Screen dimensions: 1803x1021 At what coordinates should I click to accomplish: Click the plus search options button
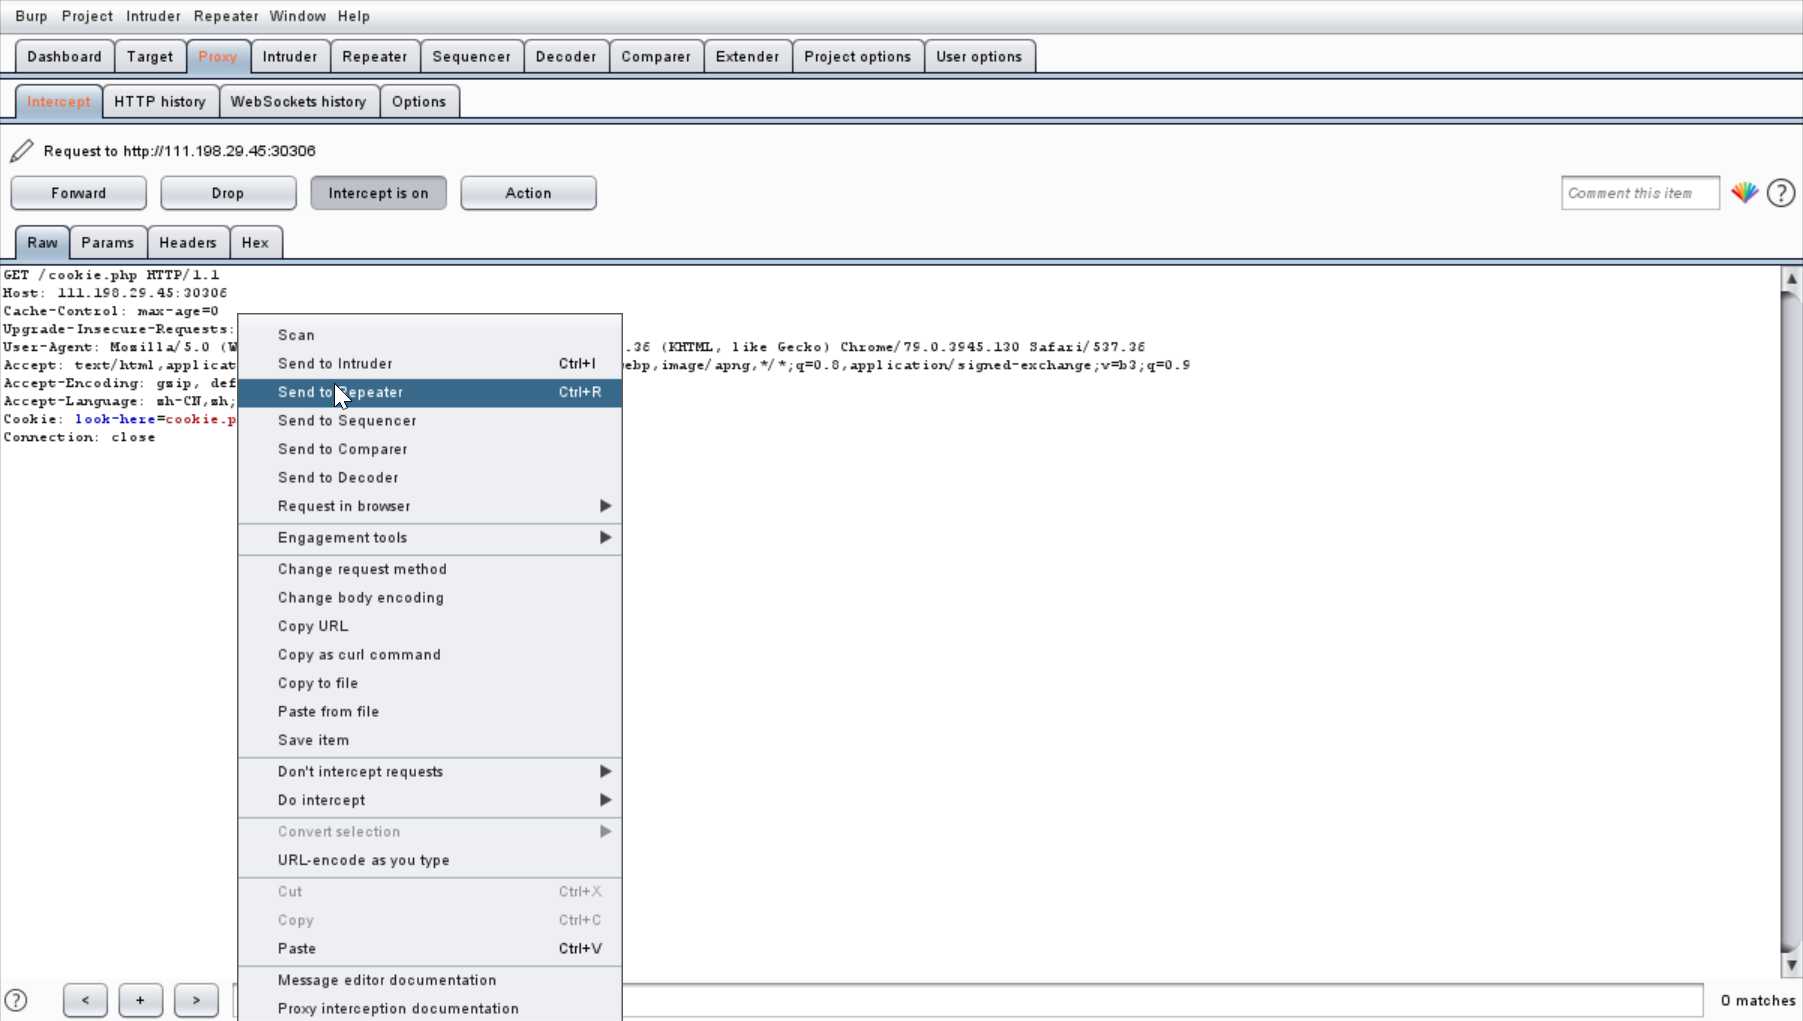tap(140, 1000)
